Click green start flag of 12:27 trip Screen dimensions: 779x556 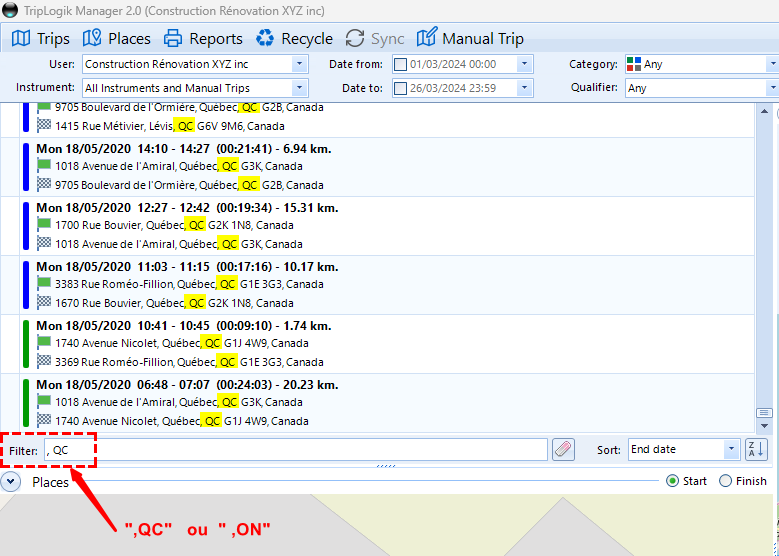point(44,224)
